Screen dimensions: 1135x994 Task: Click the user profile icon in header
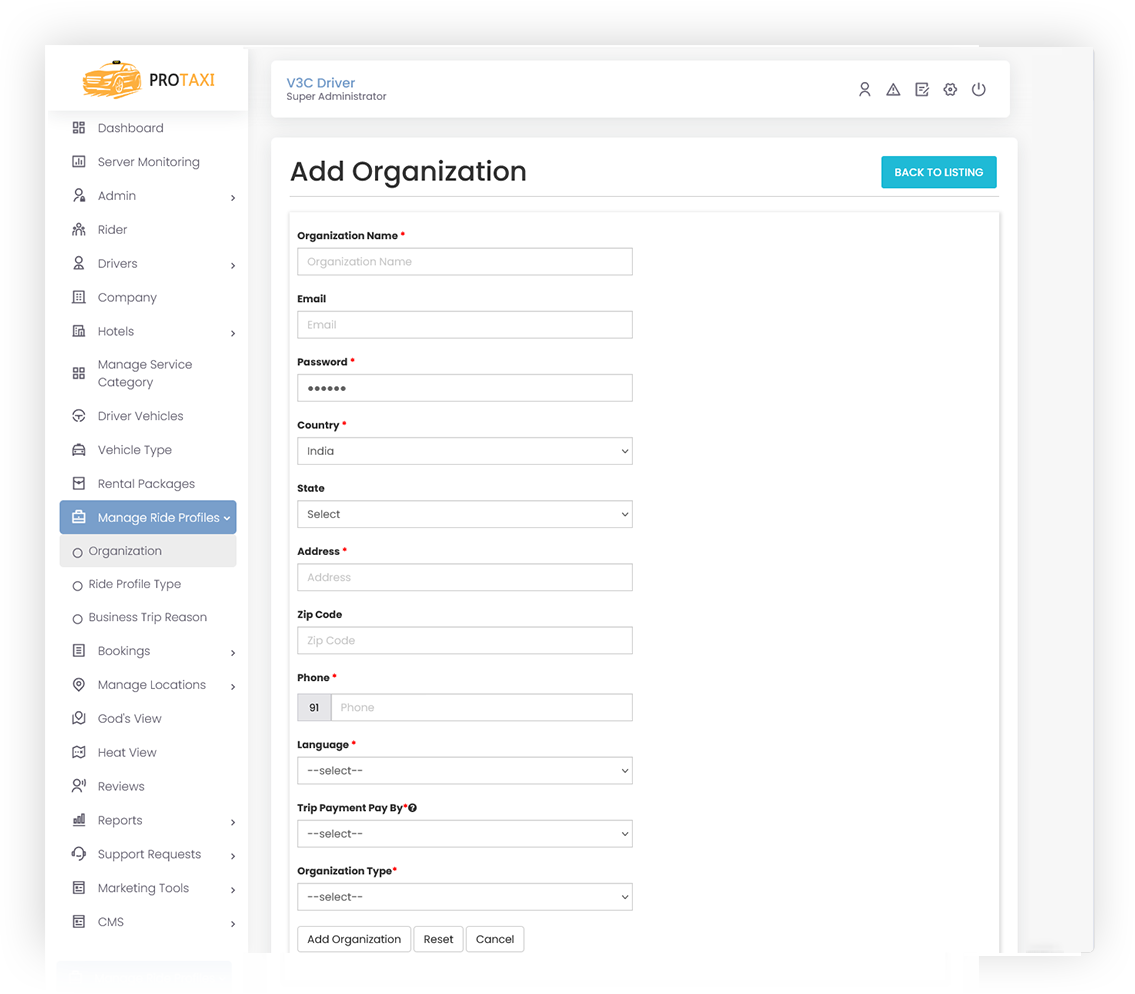[864, 89]
